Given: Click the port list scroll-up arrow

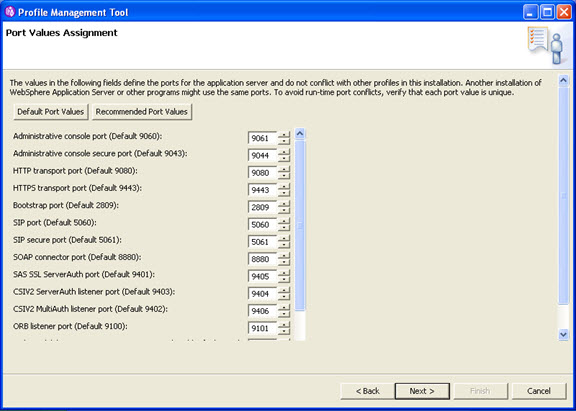Looking at the screenshot, I should pyautogui.click(x=300, y=134).
